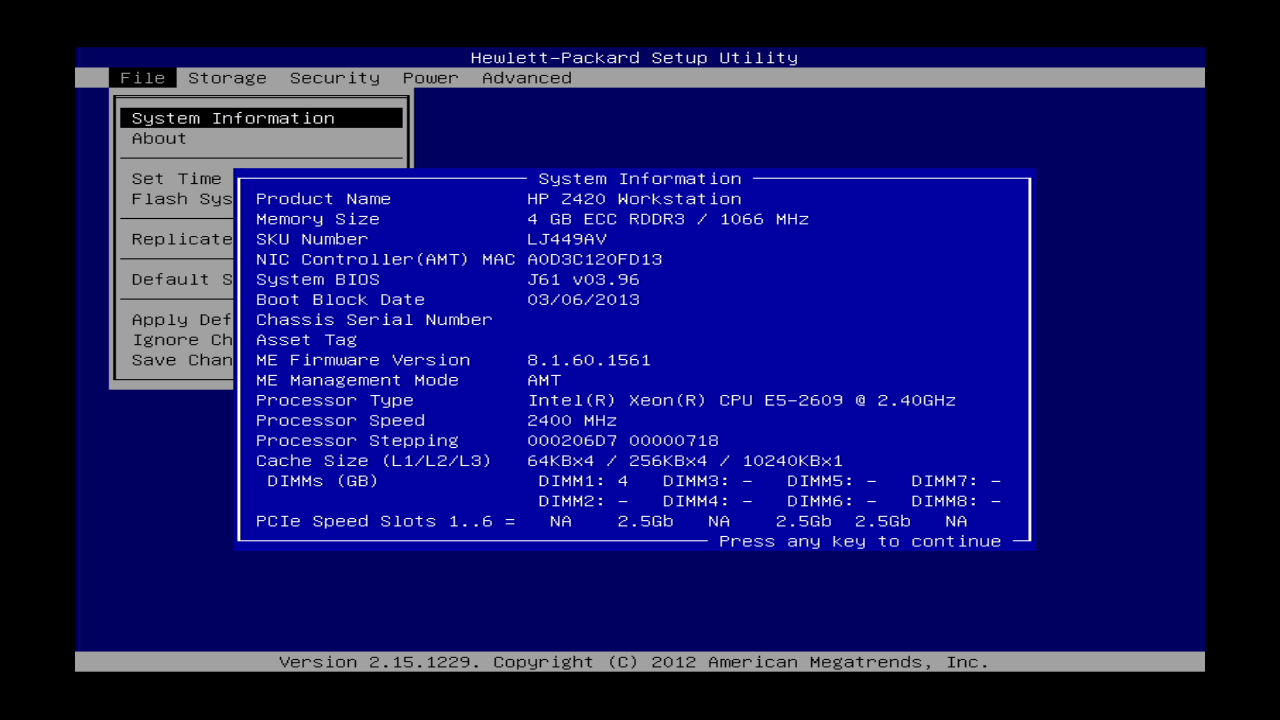
Task: Choose the Default Setup entry
Action: 182,279
